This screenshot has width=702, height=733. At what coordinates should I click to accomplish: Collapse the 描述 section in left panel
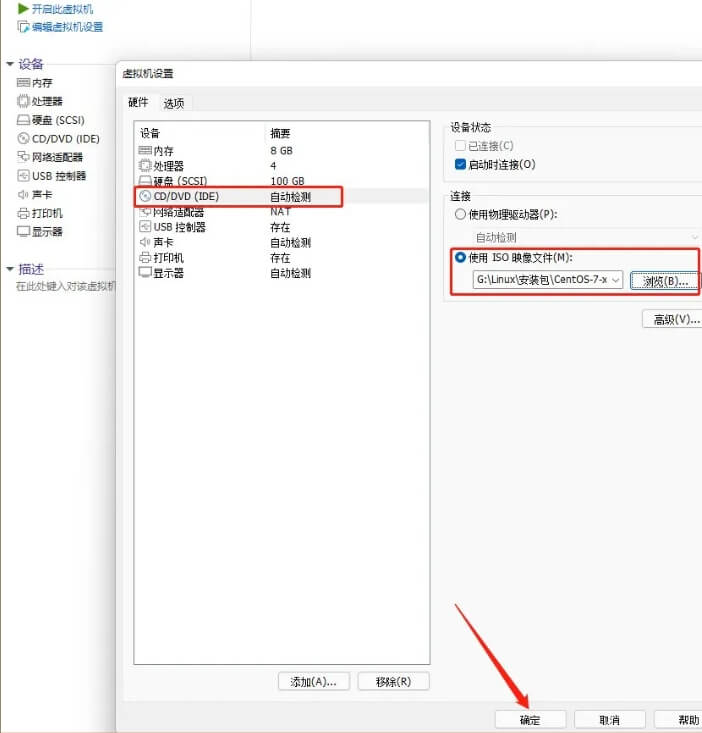coord(10,269)
